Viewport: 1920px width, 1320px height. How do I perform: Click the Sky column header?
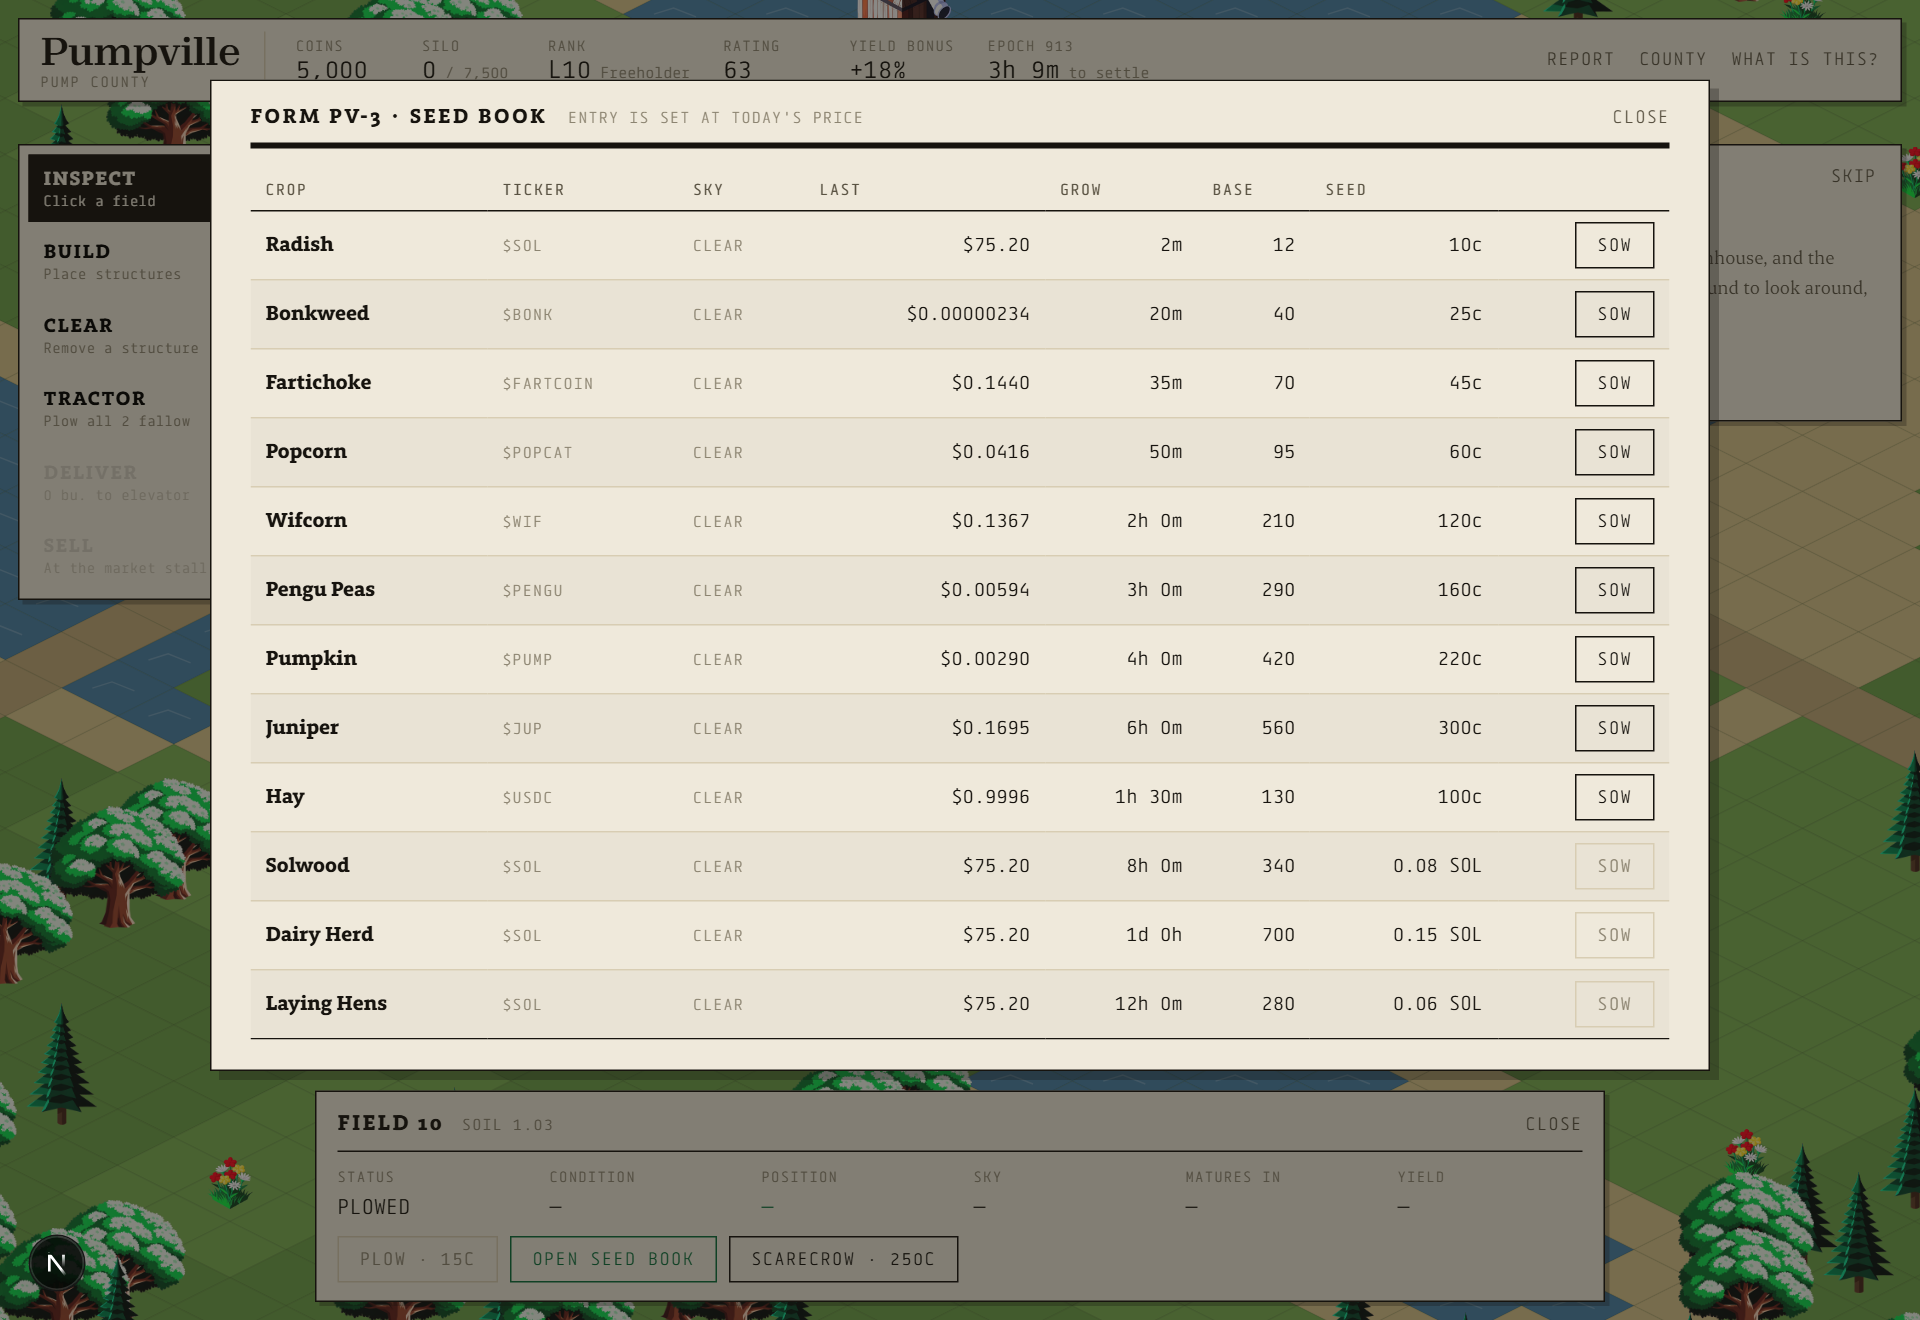click(x=708, y=190)
